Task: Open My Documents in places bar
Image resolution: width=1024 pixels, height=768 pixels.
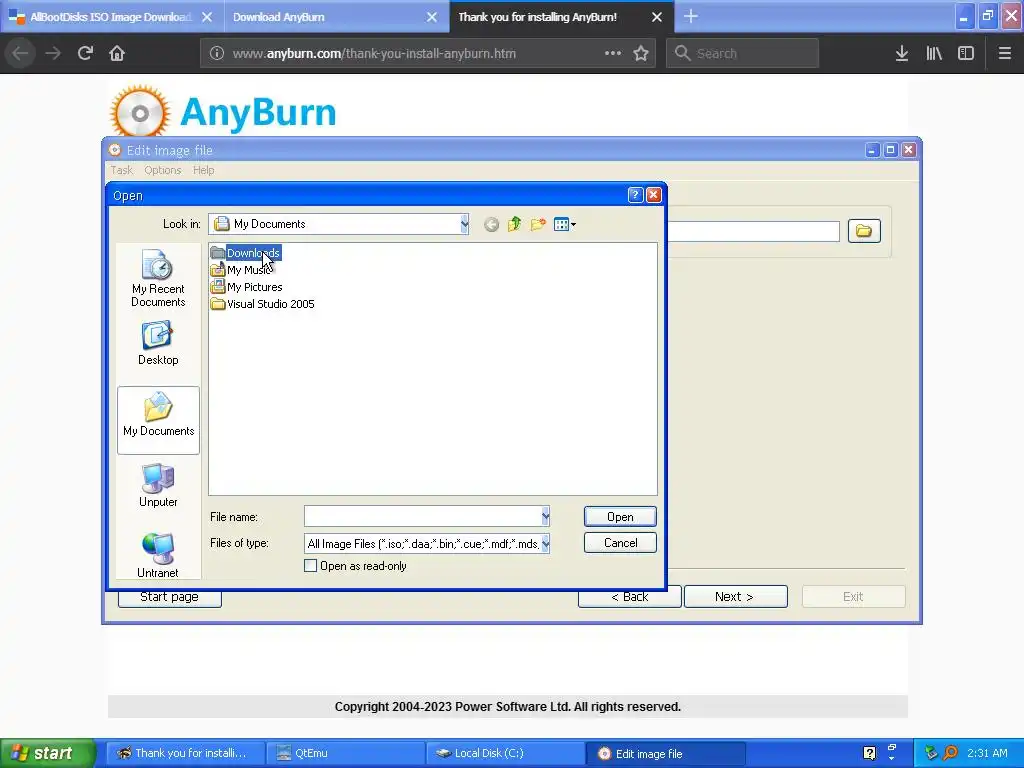Action: point(159,419)
